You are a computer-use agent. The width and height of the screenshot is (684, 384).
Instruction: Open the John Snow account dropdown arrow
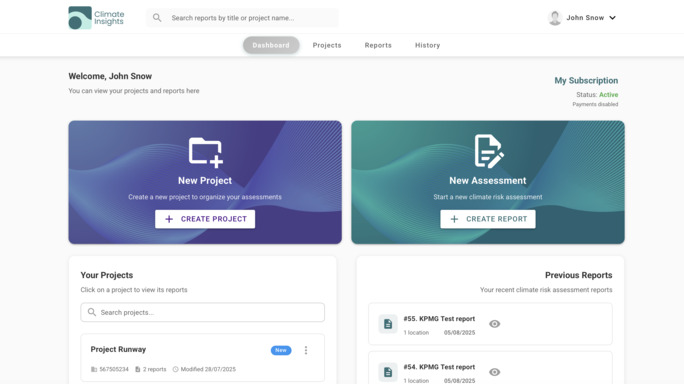(612, 18)
